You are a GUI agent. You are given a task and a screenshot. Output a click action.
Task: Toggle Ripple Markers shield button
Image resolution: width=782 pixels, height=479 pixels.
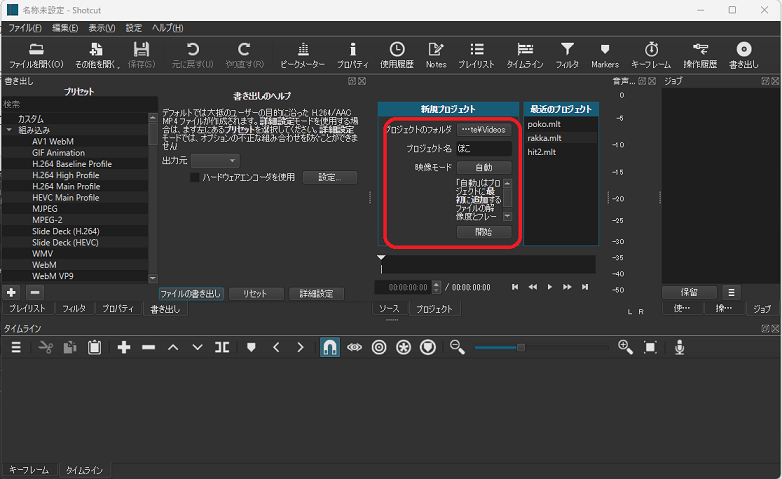click(428, 347)
